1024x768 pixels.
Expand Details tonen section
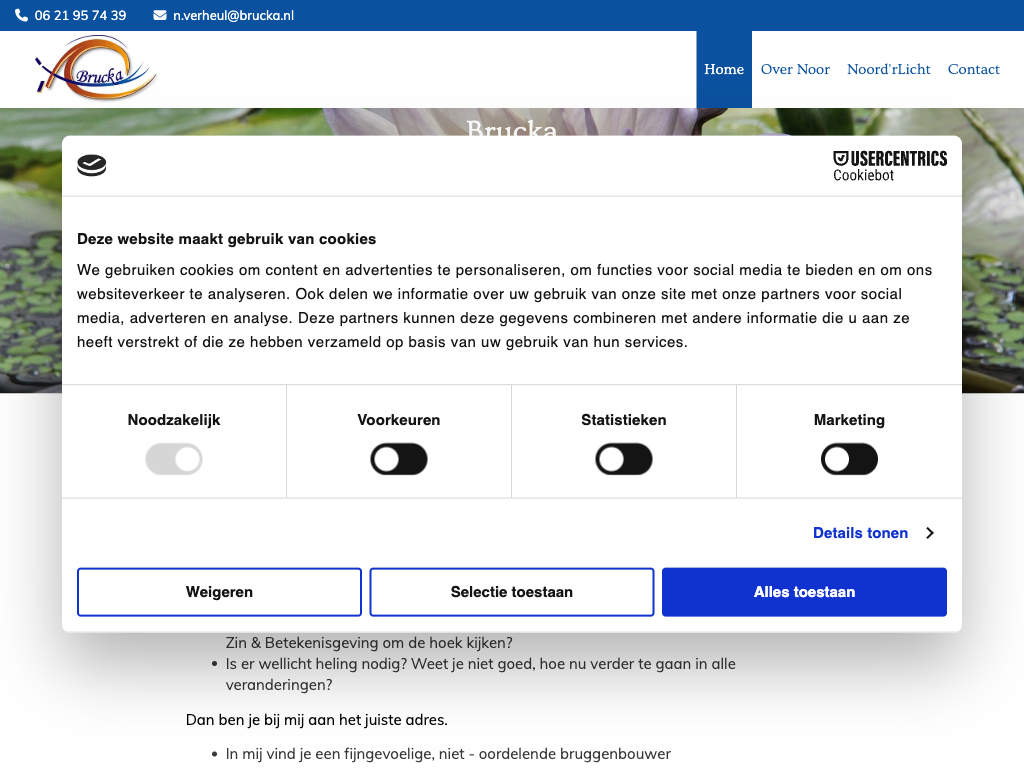click(860, 533)
